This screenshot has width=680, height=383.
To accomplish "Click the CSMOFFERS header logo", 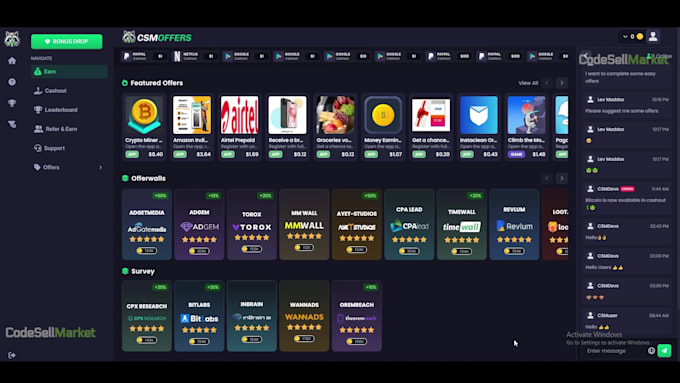I will tap(157, 38).
